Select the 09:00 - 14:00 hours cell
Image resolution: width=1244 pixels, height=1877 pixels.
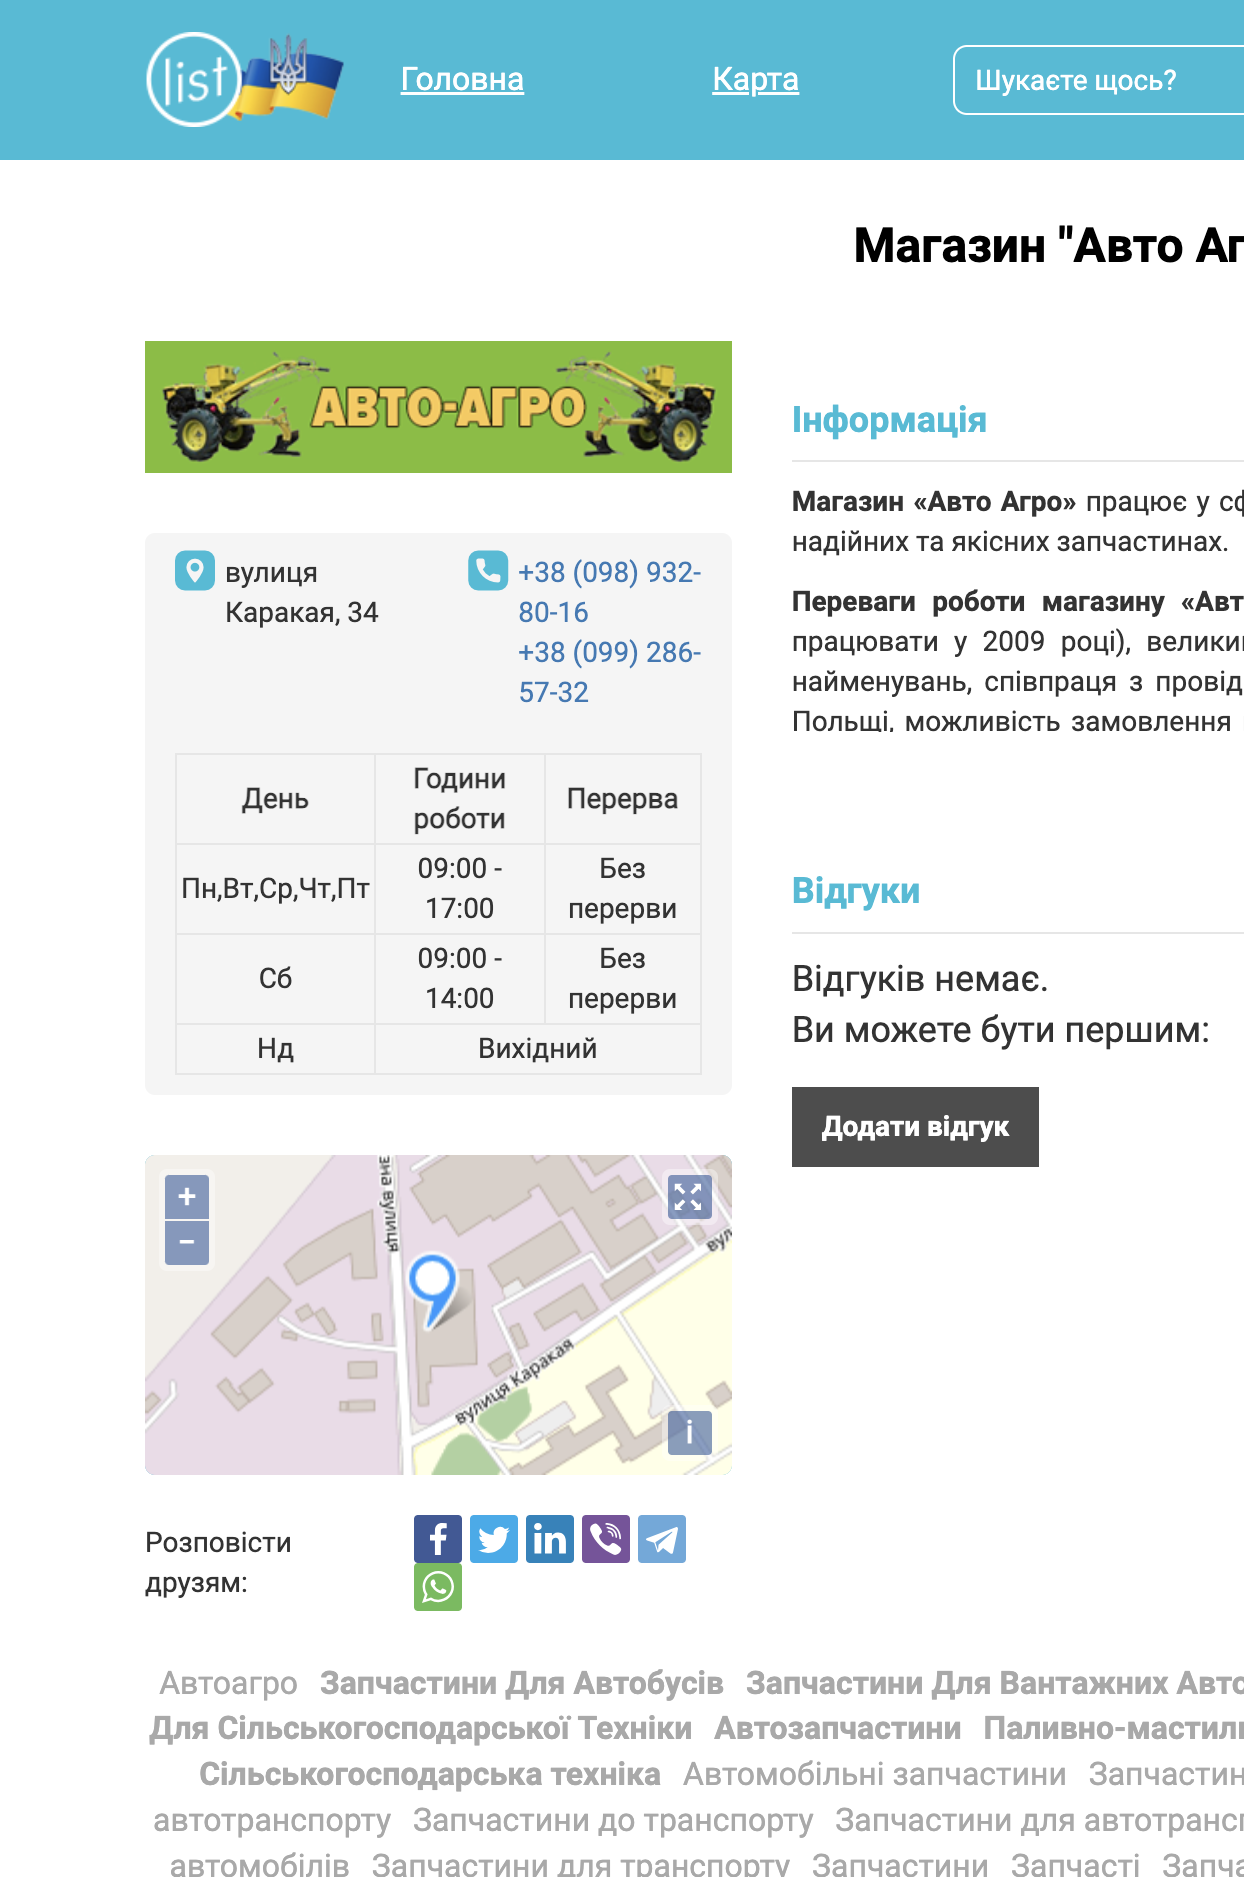[460, 979]
